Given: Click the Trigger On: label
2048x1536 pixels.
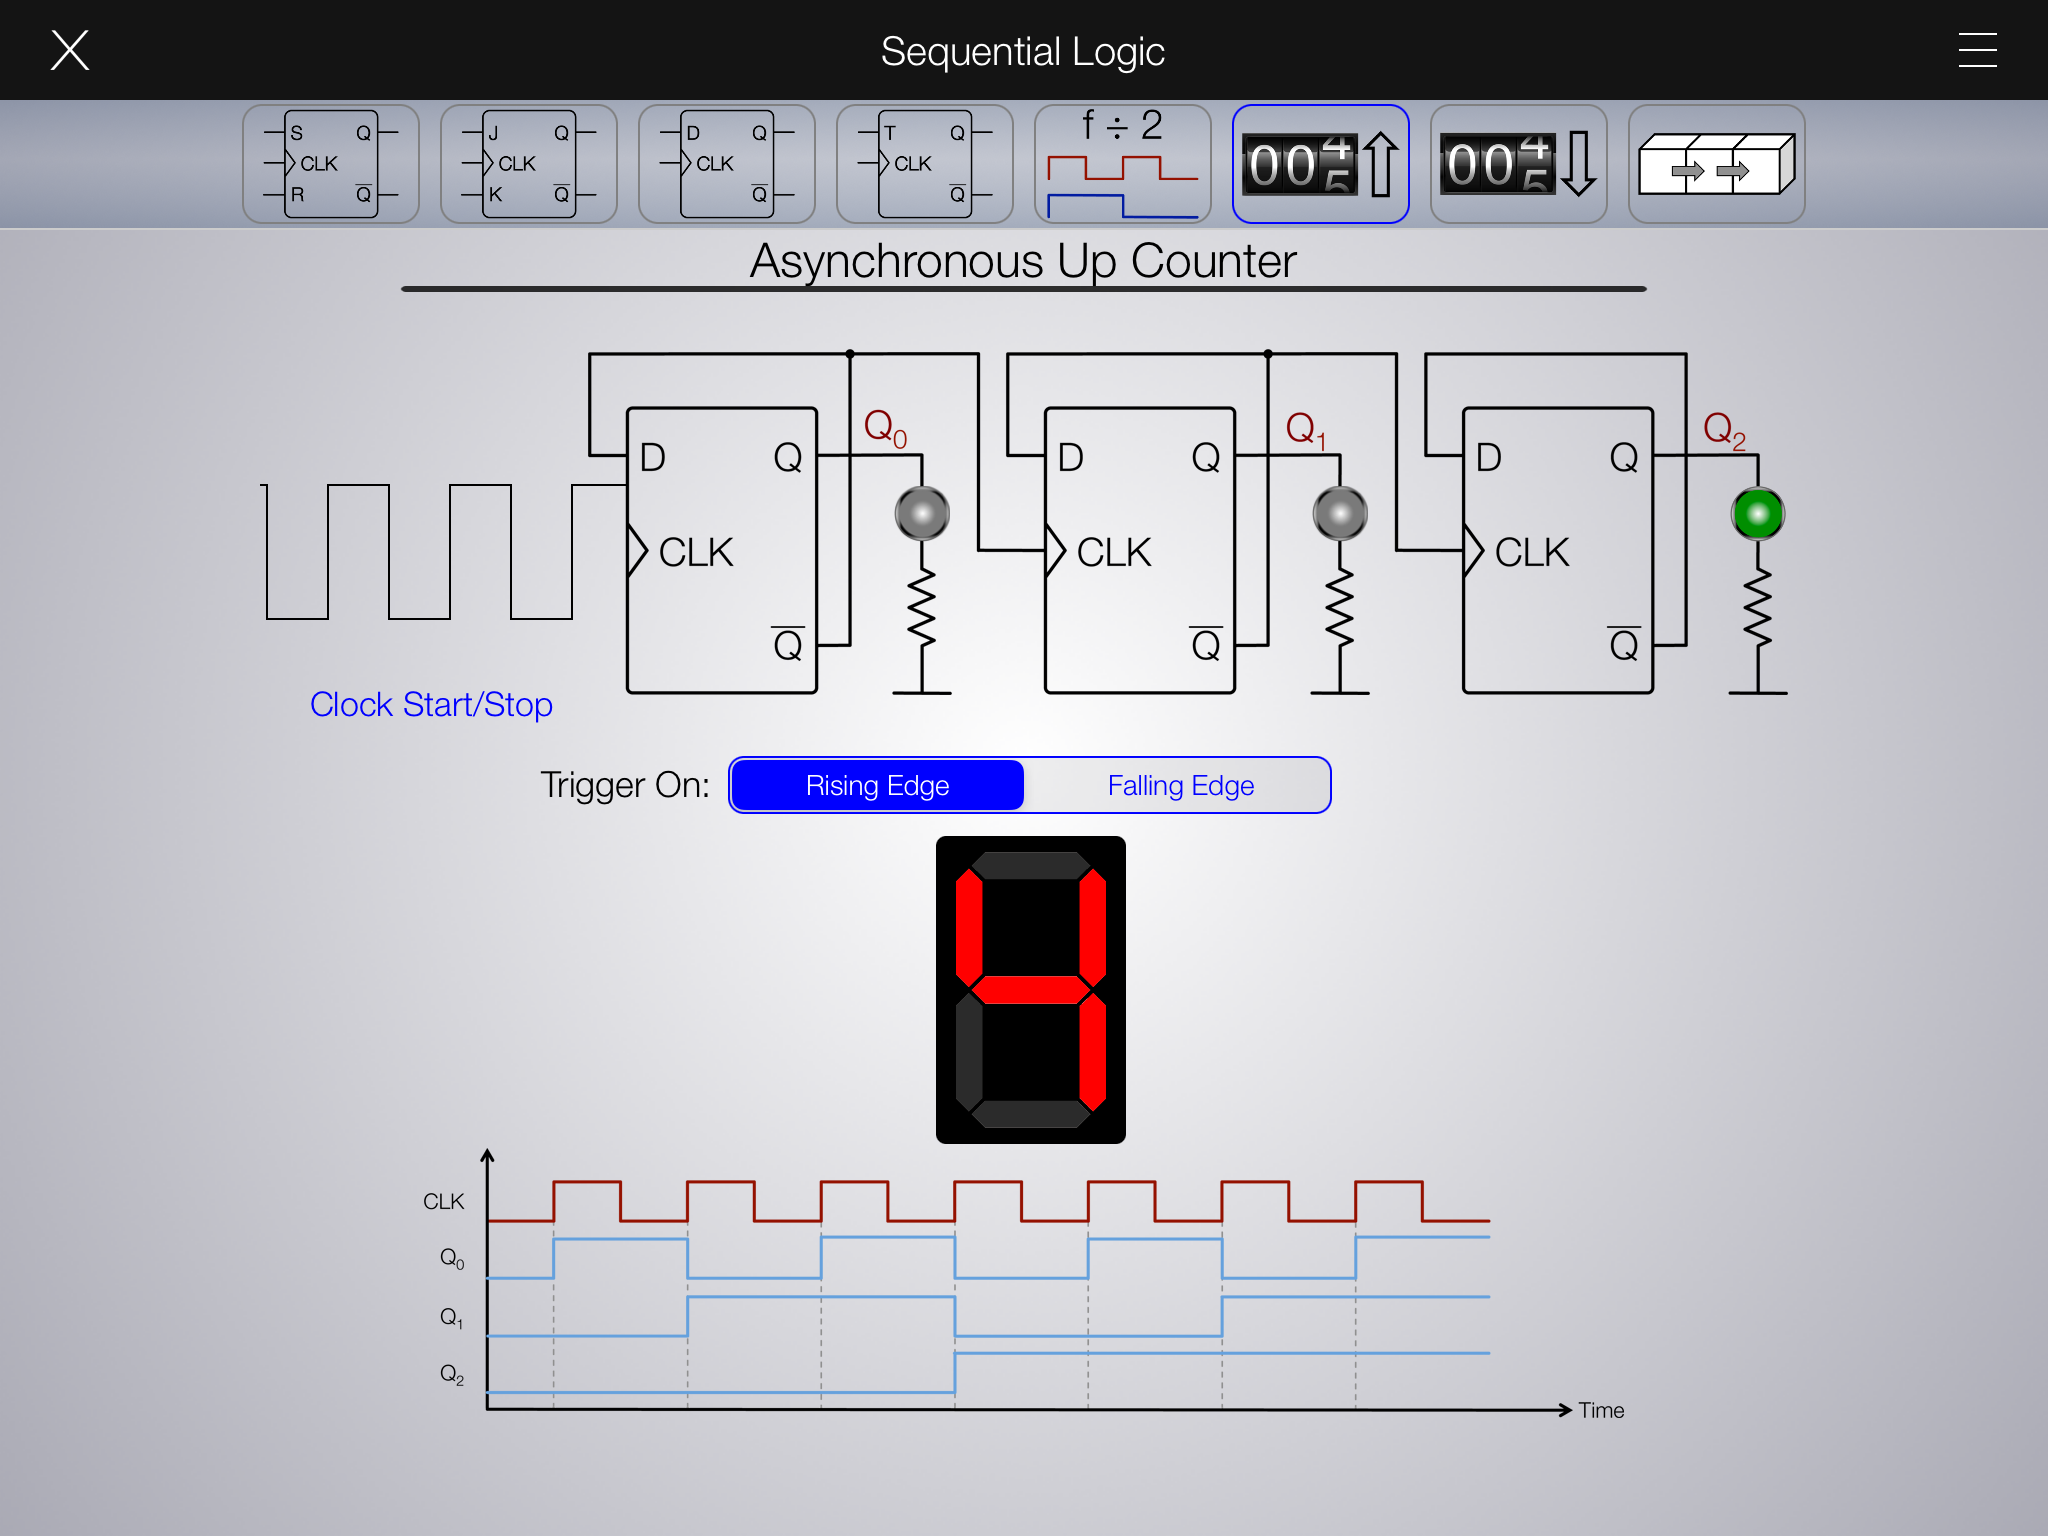Looking at the screenshot, I should pos(625,785).
